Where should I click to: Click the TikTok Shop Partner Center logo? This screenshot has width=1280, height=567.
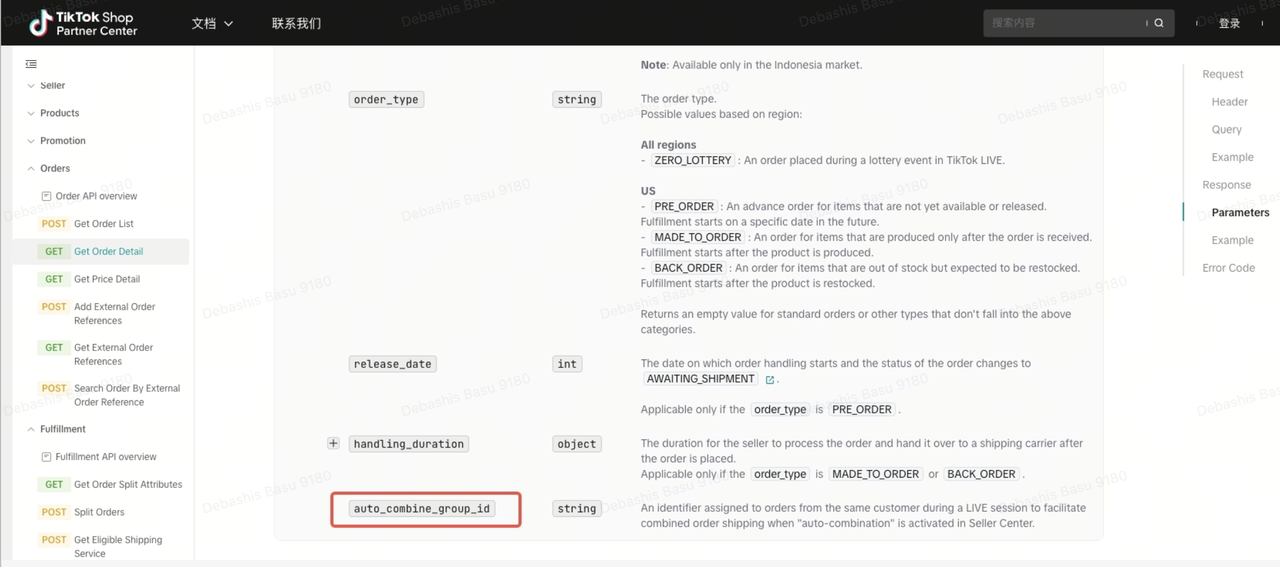82,23
